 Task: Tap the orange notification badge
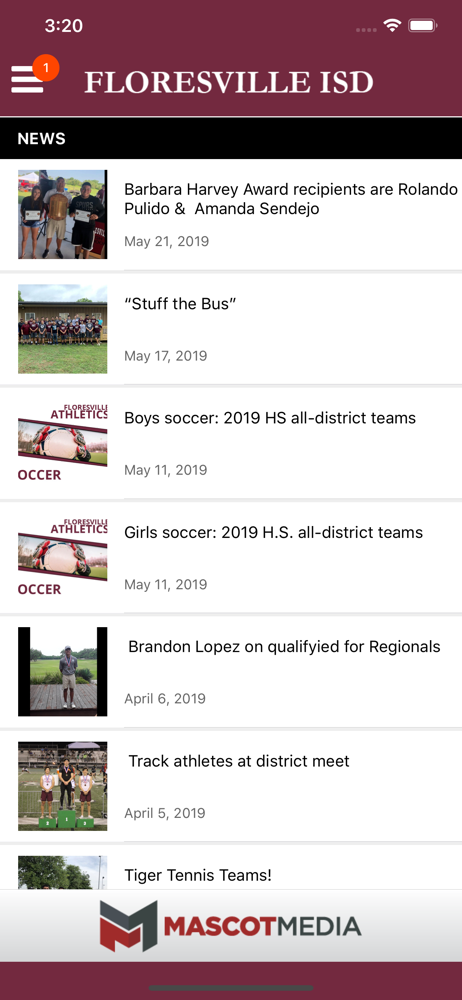45,68
